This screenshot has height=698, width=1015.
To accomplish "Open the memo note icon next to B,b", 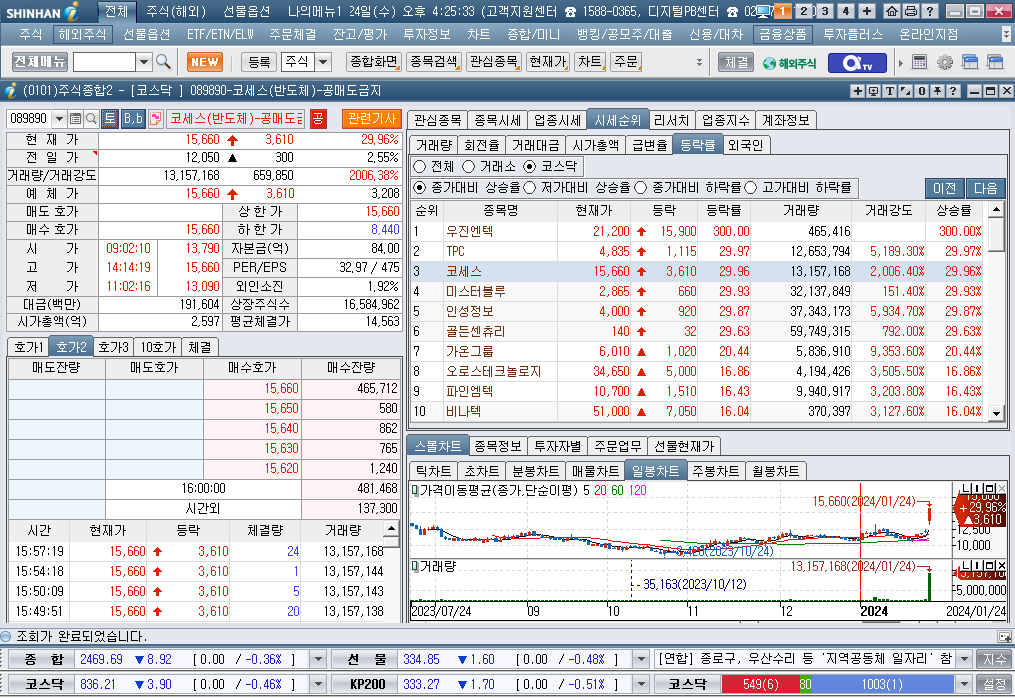I will coord(155,118).
